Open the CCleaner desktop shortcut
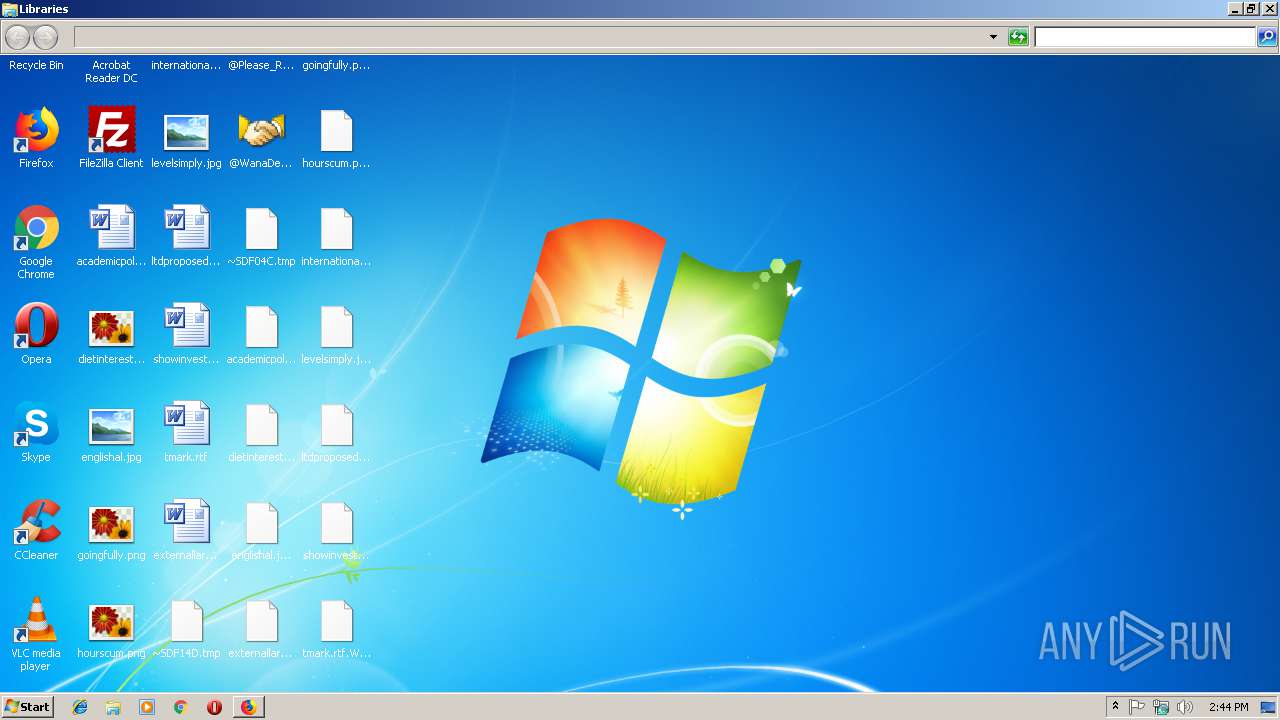The image size is (1280, 720). (36, 523)
